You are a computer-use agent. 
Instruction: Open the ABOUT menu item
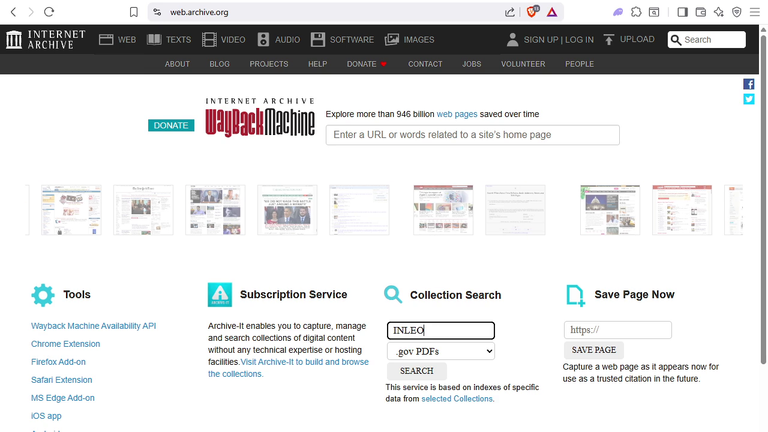click(177, 64)
